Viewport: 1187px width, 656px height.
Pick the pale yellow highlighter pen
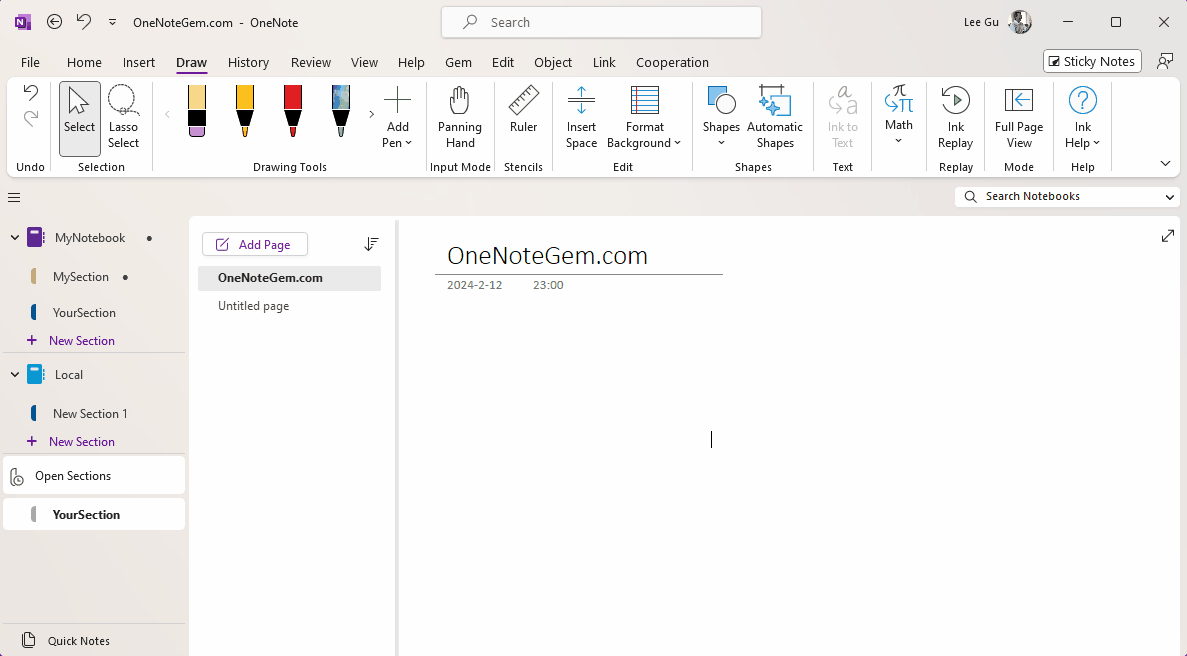(x=197, y=111)
